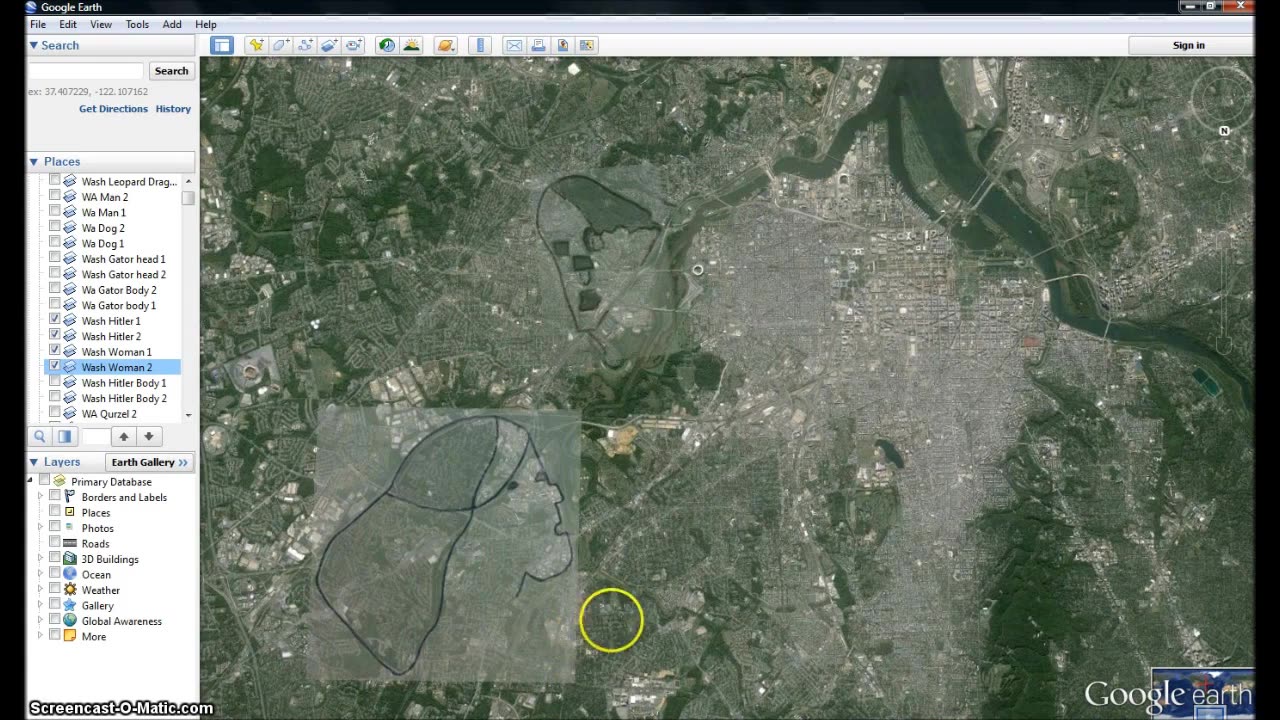Click the Places list scrollbar thumb
This screenshot has height=720, width=1280.
point(188,198)
